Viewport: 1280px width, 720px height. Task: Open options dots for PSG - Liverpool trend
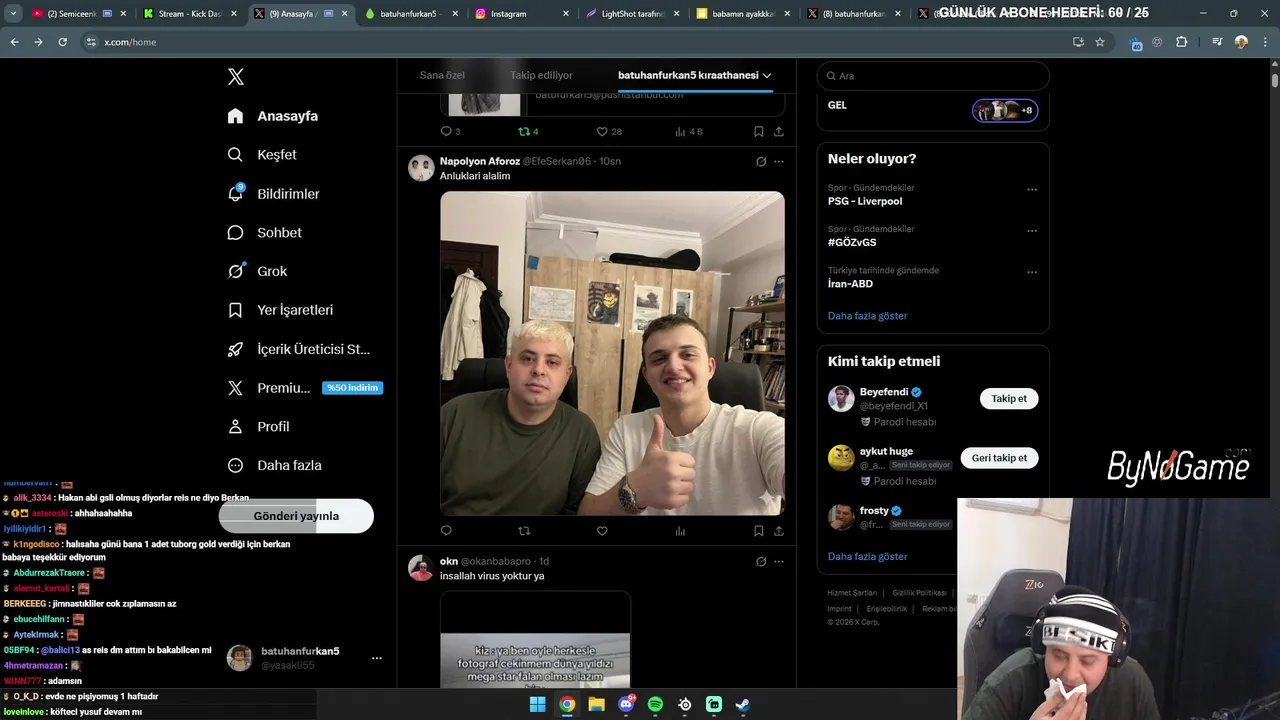coord(1032,189)
